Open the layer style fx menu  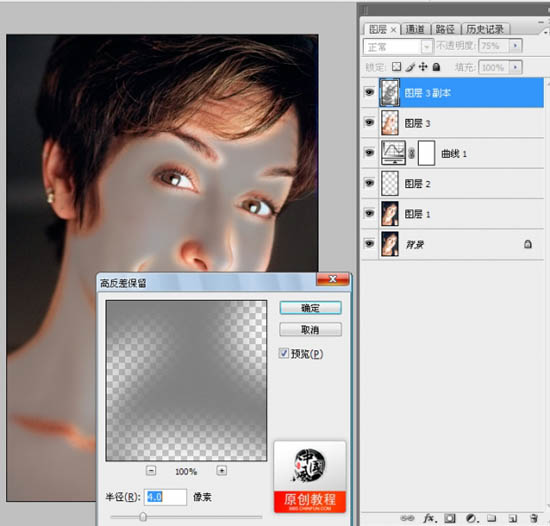[x=429, y=518]
